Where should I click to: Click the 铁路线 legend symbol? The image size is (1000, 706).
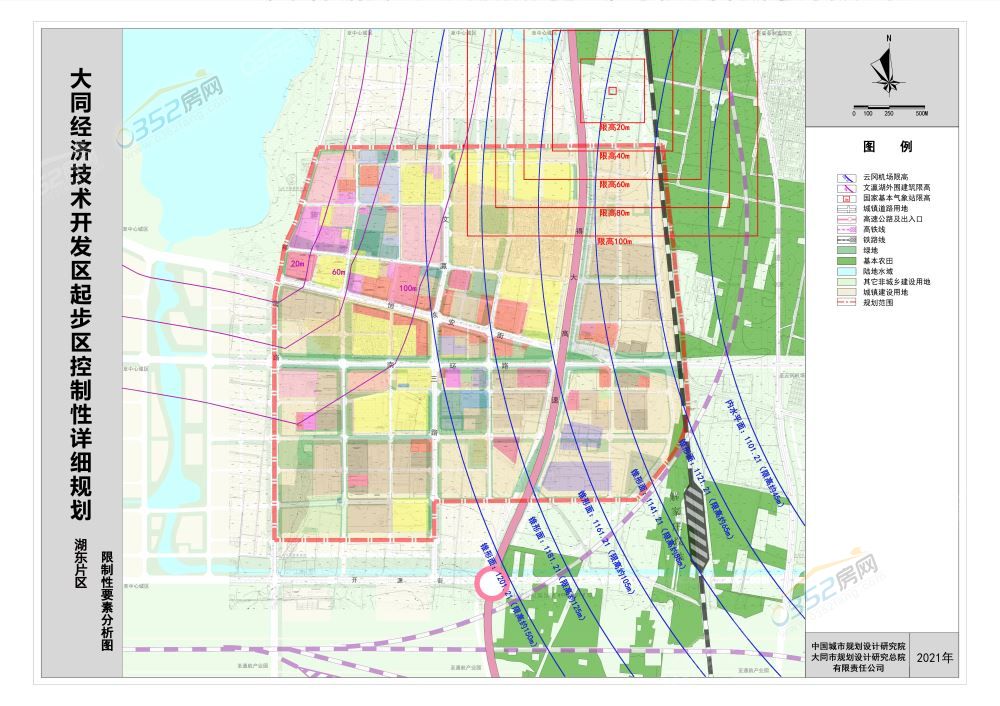tap(845, 239)
